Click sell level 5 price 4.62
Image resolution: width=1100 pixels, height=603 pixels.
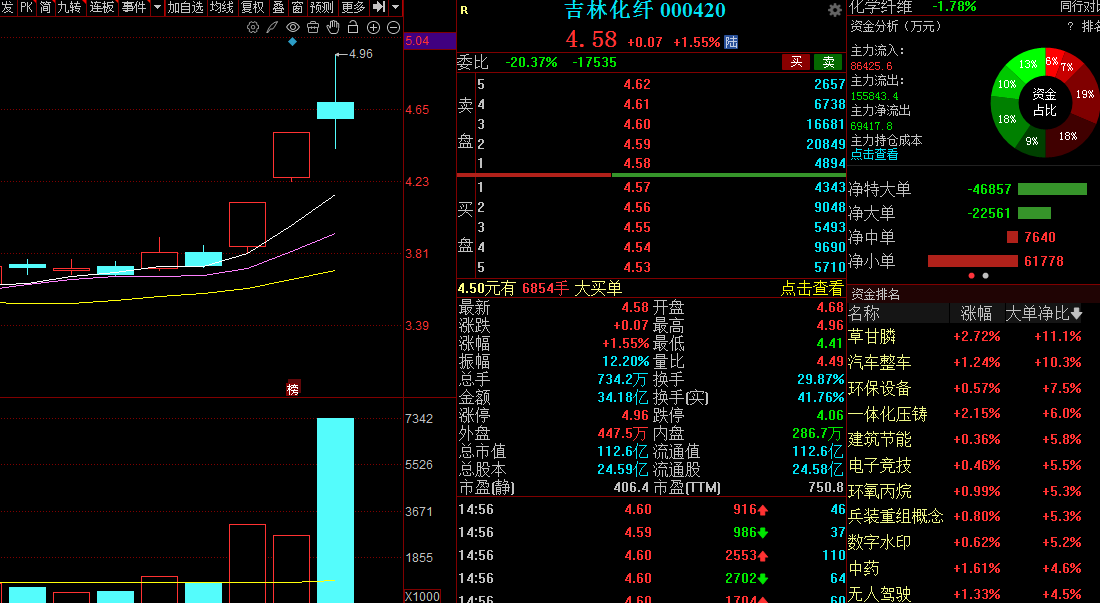[637, 84]
